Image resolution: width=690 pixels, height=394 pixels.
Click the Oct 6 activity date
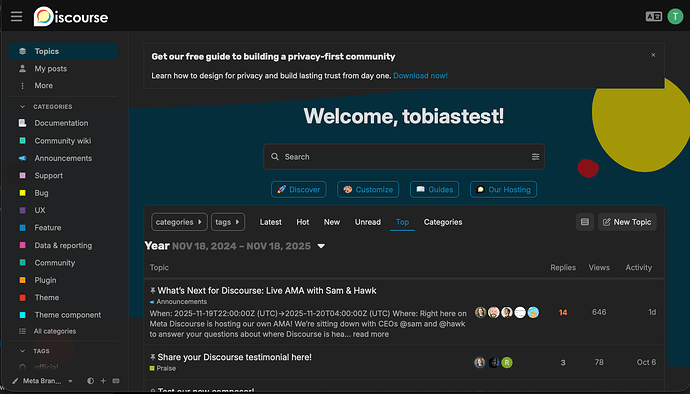coord(646,362)
